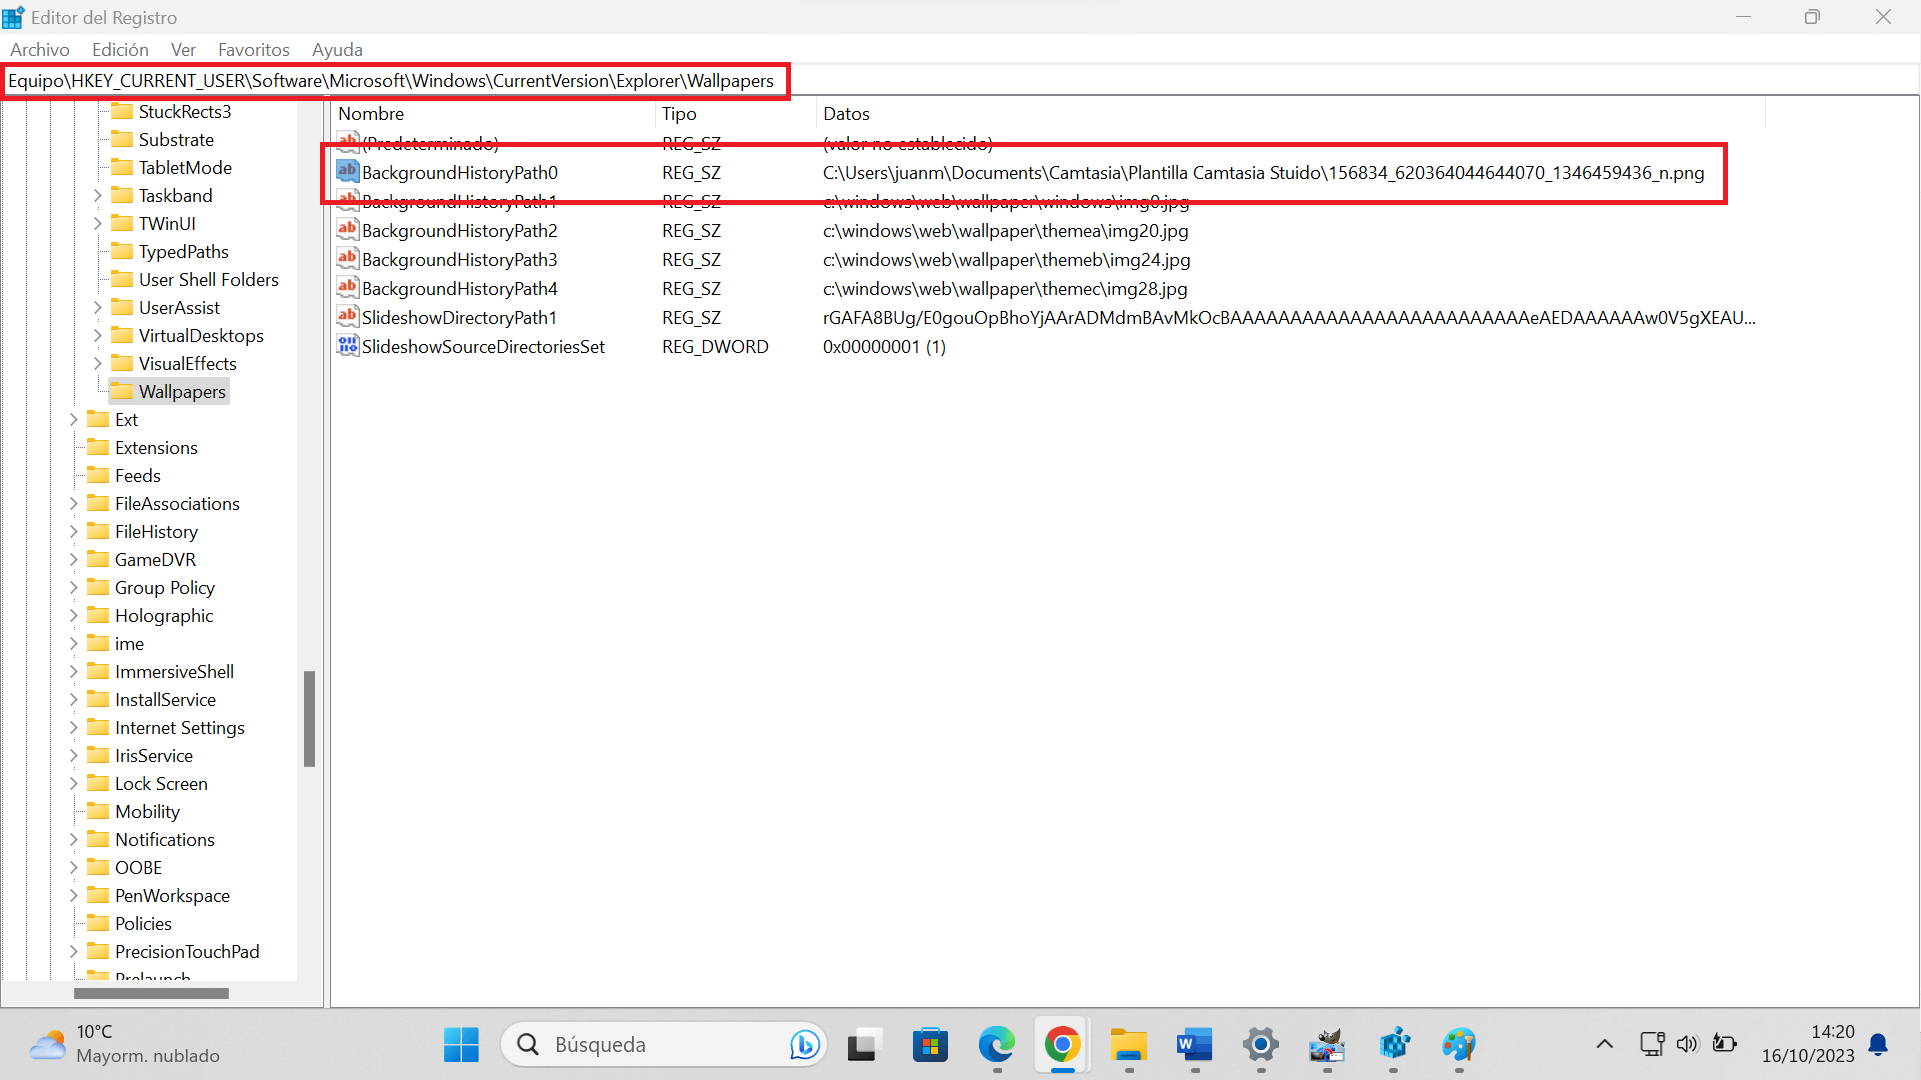Click the Archivo menu item
The width and height of the screenshot is (1921, 1080).
click(38, 50)
